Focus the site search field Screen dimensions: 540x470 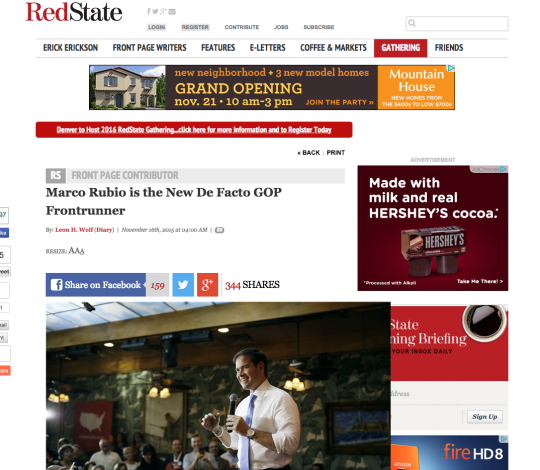click(x=457, y=23)
